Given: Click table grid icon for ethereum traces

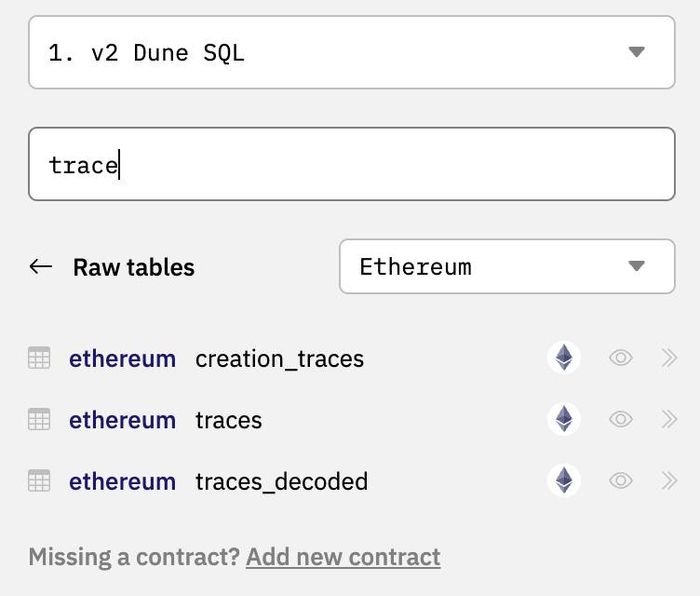Looking at the screenshot, I should (39, 419).
